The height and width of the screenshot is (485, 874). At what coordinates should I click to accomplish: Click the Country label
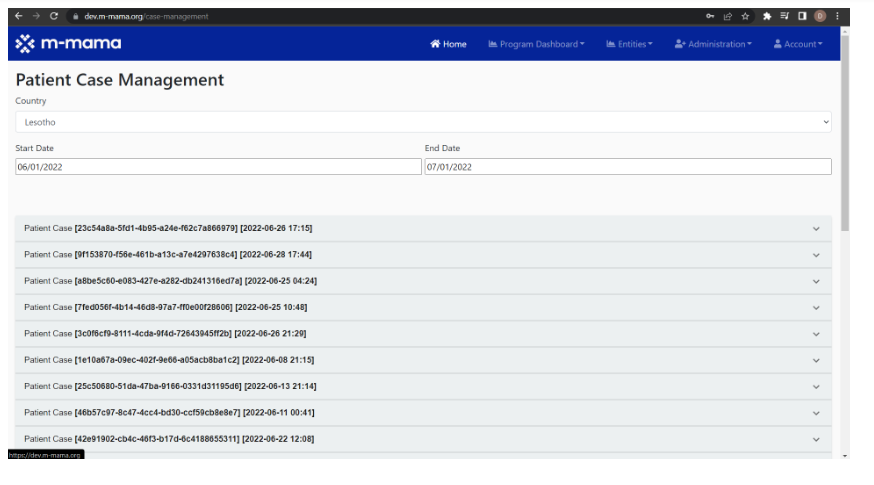31,101
